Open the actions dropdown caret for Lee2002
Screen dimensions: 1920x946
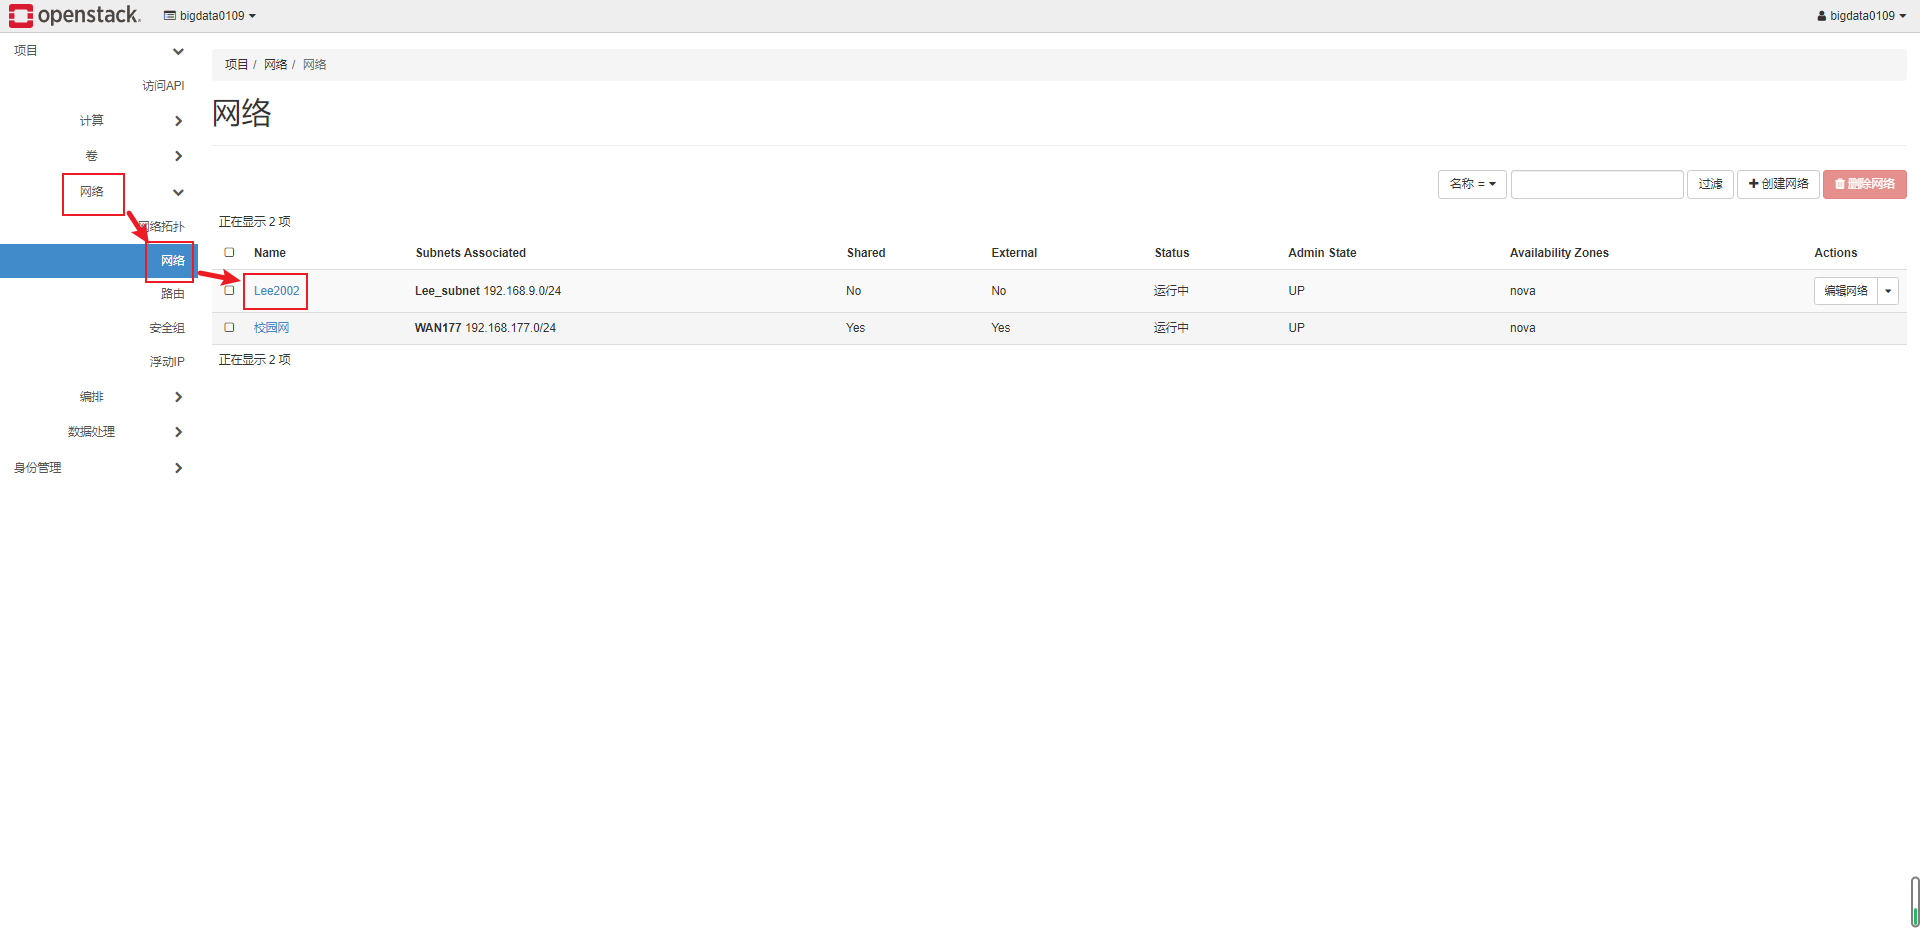(x=1888, y=291)
